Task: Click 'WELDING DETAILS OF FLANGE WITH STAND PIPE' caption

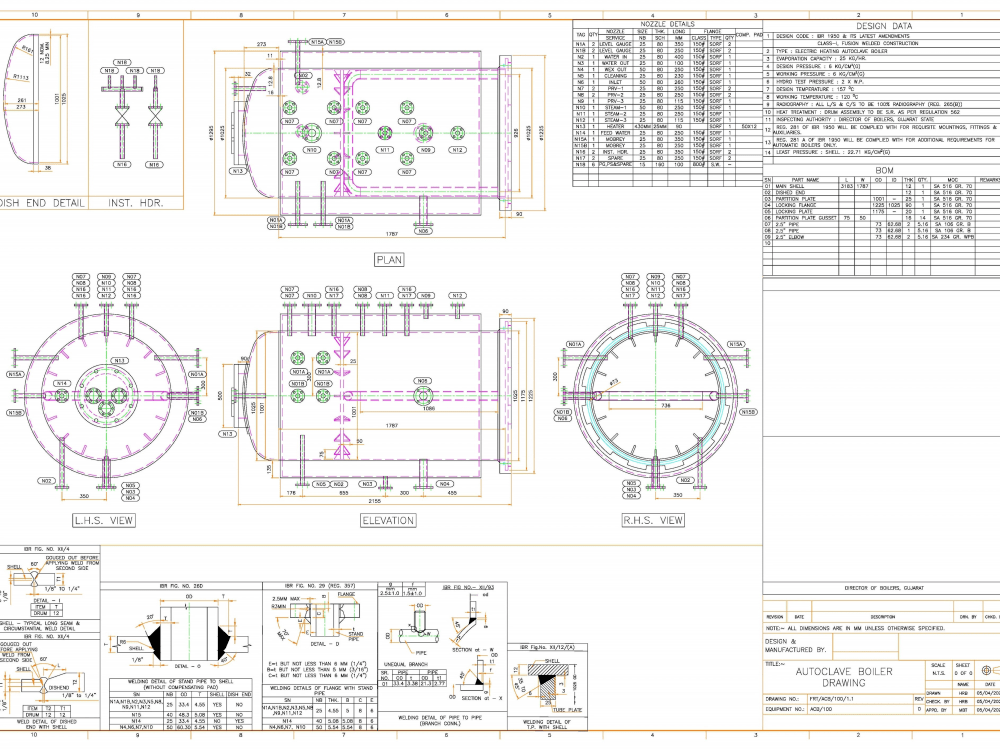Action: tap(320, 690)
